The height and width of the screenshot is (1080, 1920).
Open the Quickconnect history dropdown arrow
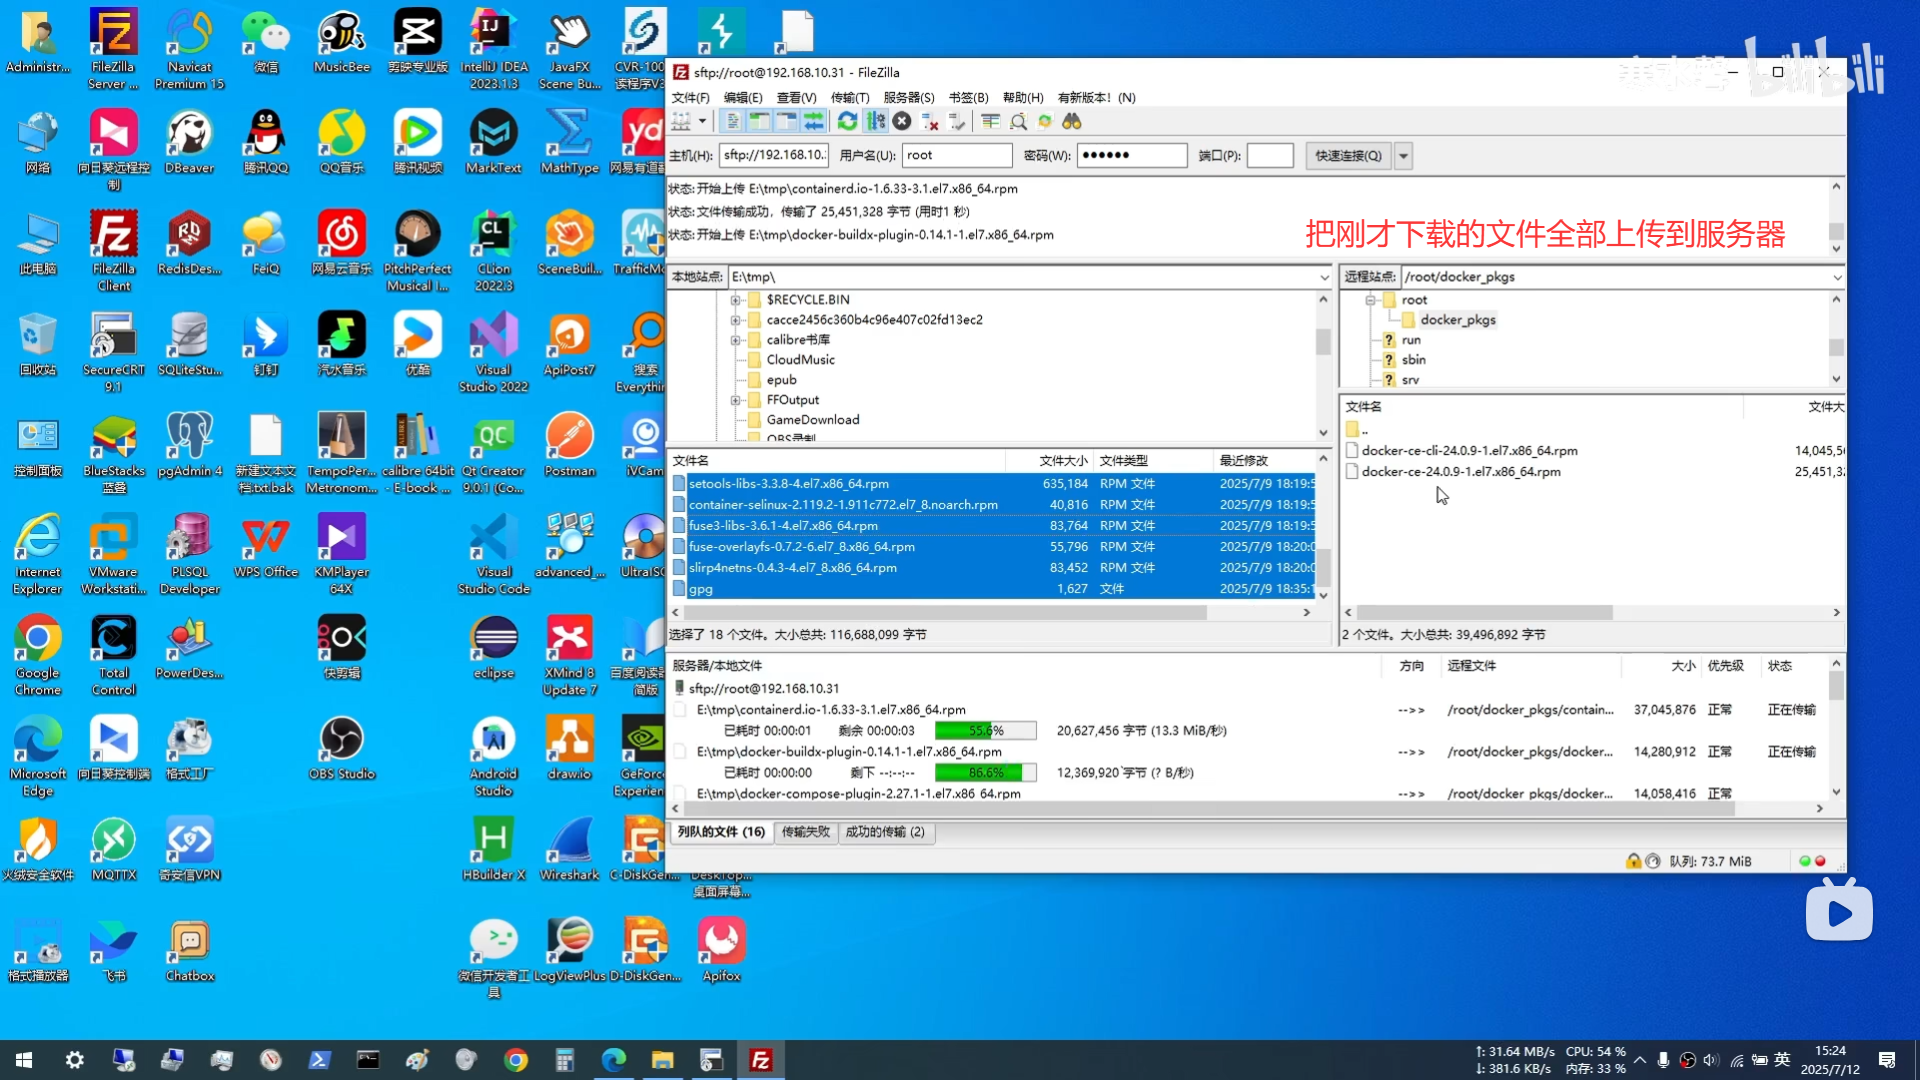[x=1404, y=156]
